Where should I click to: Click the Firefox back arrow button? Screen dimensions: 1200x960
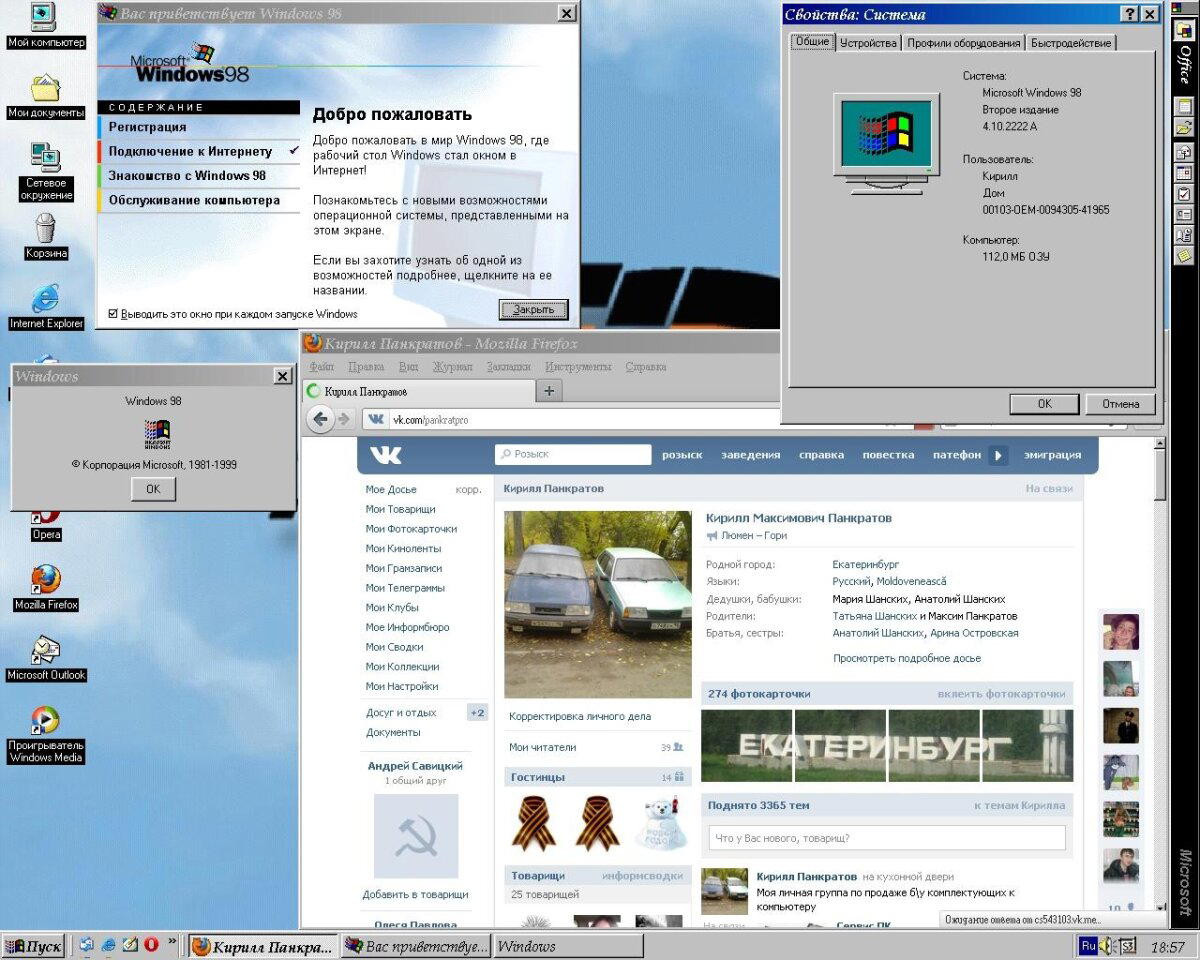321,419
